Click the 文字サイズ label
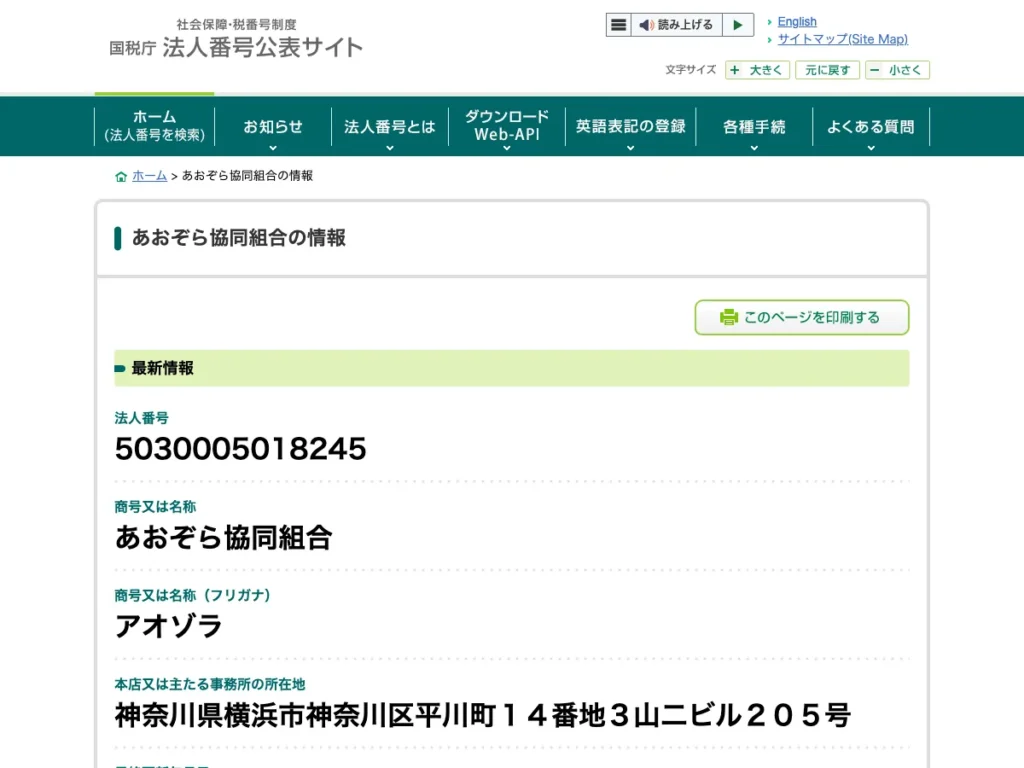Viewport: 1024px width, 768px height. point(690,70)
